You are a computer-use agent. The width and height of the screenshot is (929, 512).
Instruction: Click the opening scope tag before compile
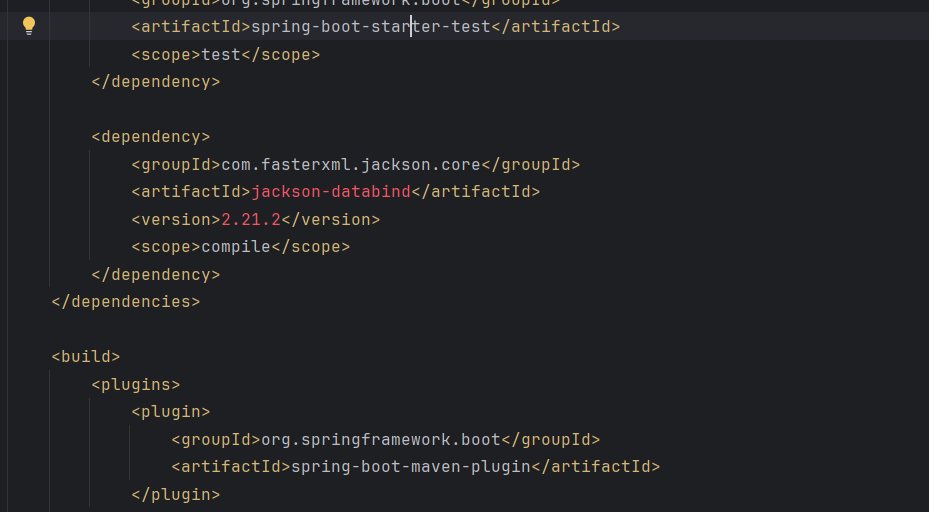tap(165, 247)
